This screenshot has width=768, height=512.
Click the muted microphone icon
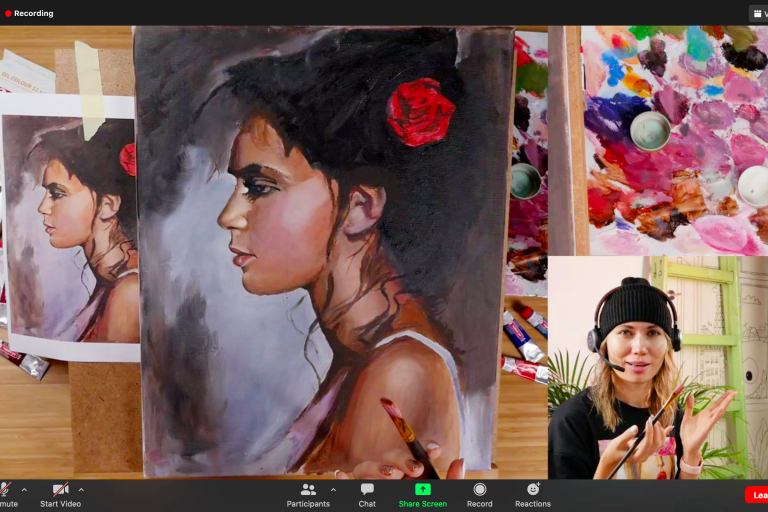4,489
